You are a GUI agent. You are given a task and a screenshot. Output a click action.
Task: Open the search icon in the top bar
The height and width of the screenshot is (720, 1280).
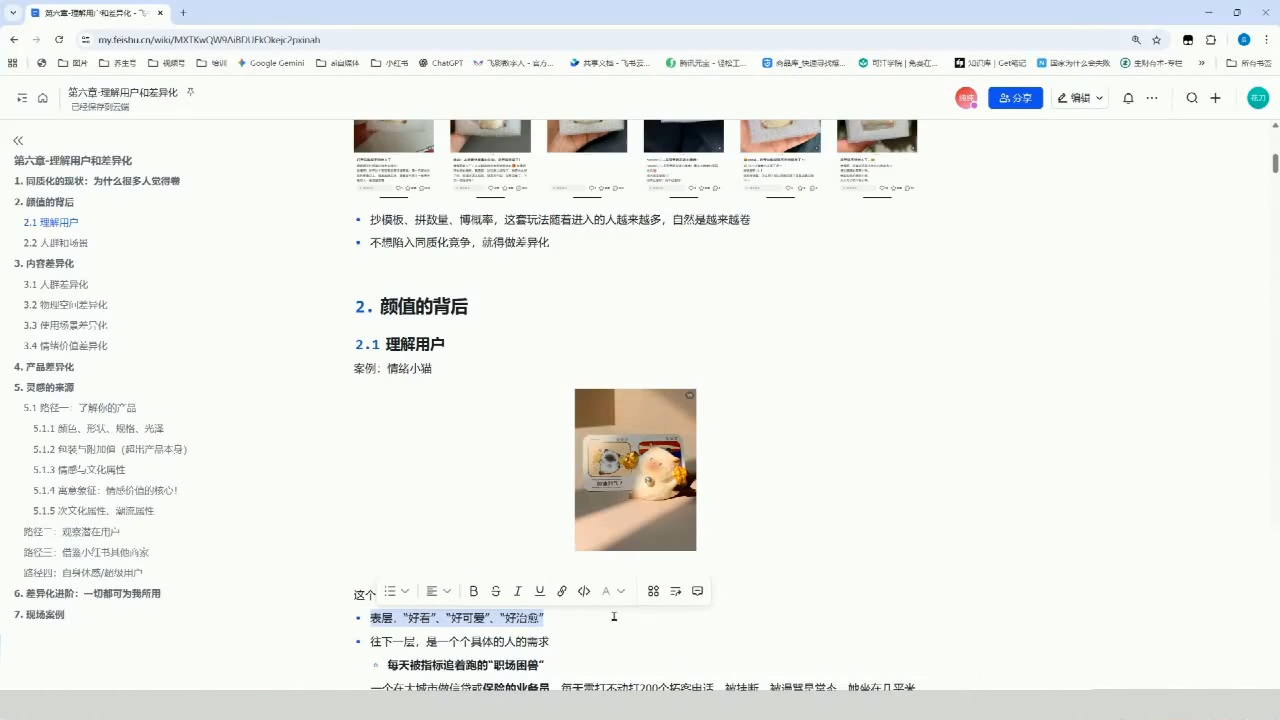click(1192, 98)
